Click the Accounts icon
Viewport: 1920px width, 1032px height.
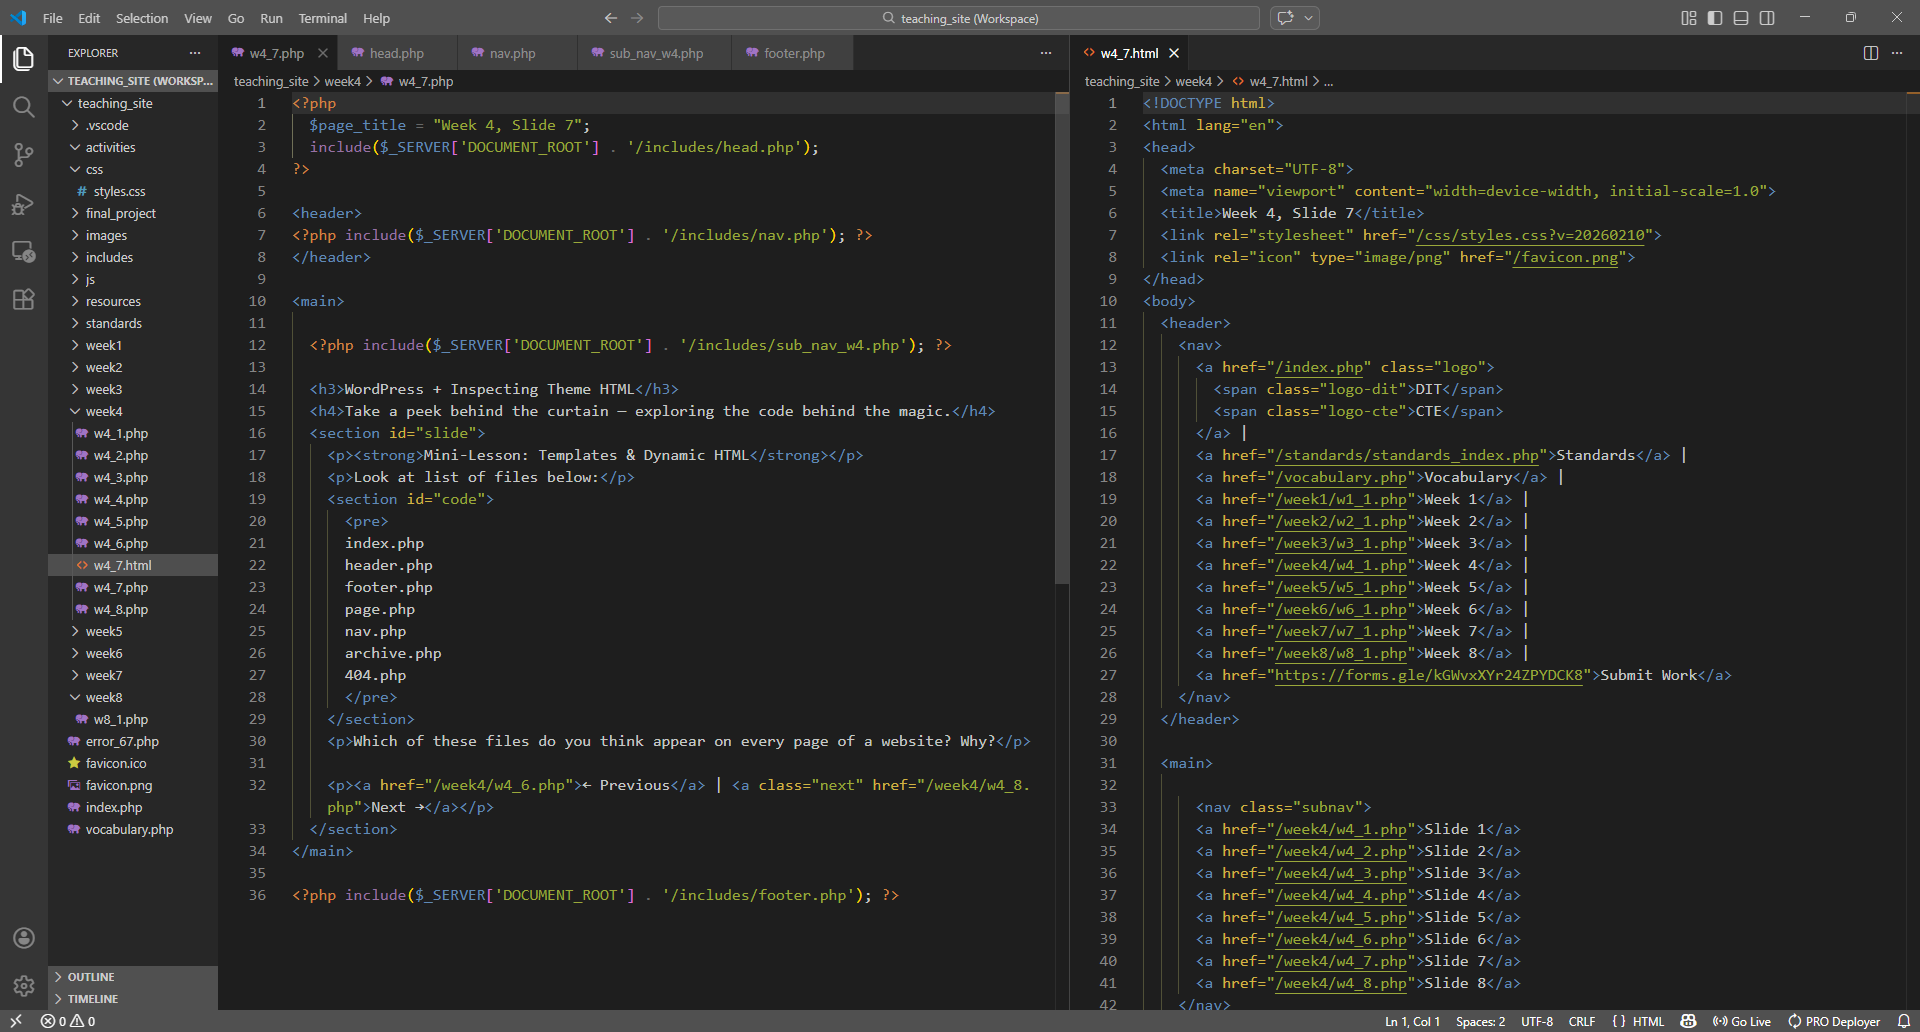pos(23,938)
